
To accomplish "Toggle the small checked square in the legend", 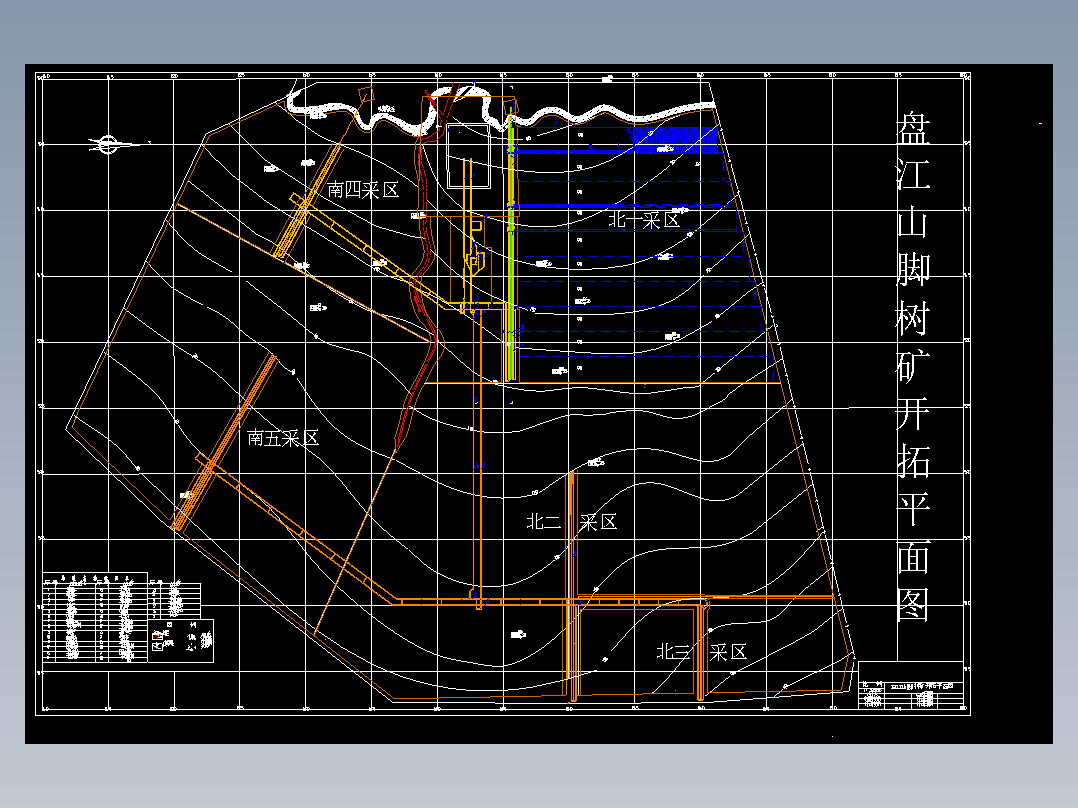I will click(169, 625).
